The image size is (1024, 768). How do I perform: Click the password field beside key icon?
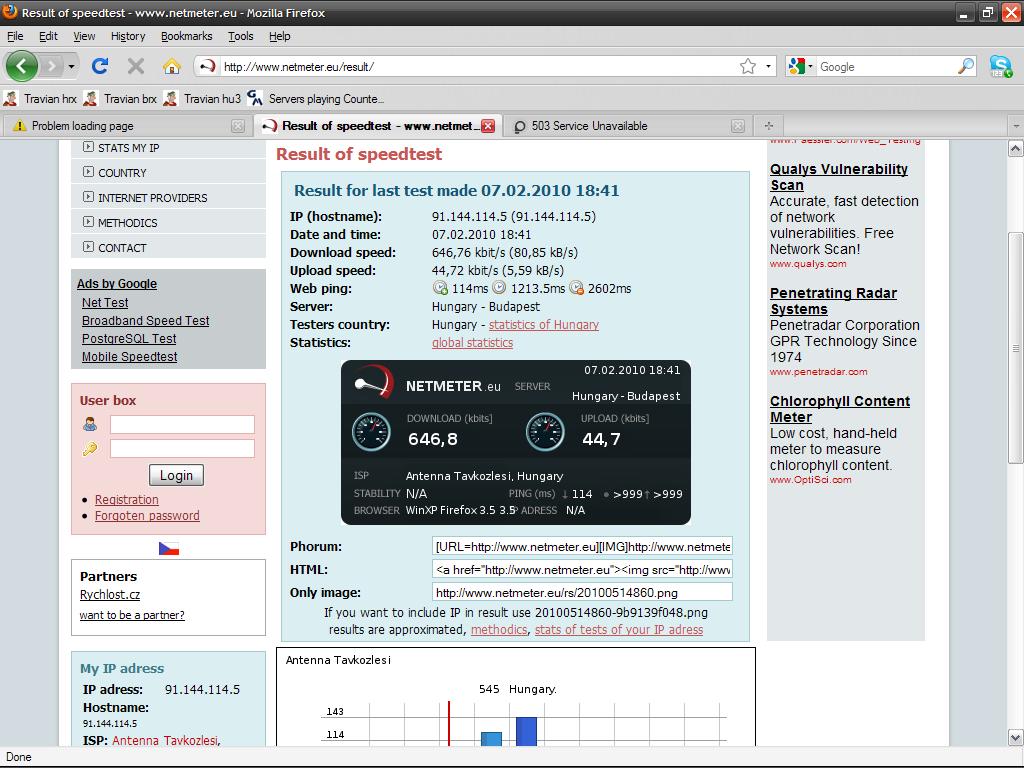coord(182,448)
